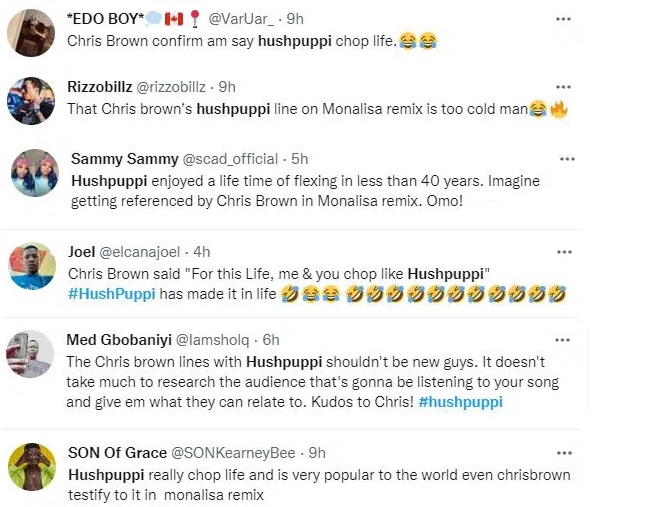Open more options on Med Gbobaniyi's tweet

click(564, 340)
